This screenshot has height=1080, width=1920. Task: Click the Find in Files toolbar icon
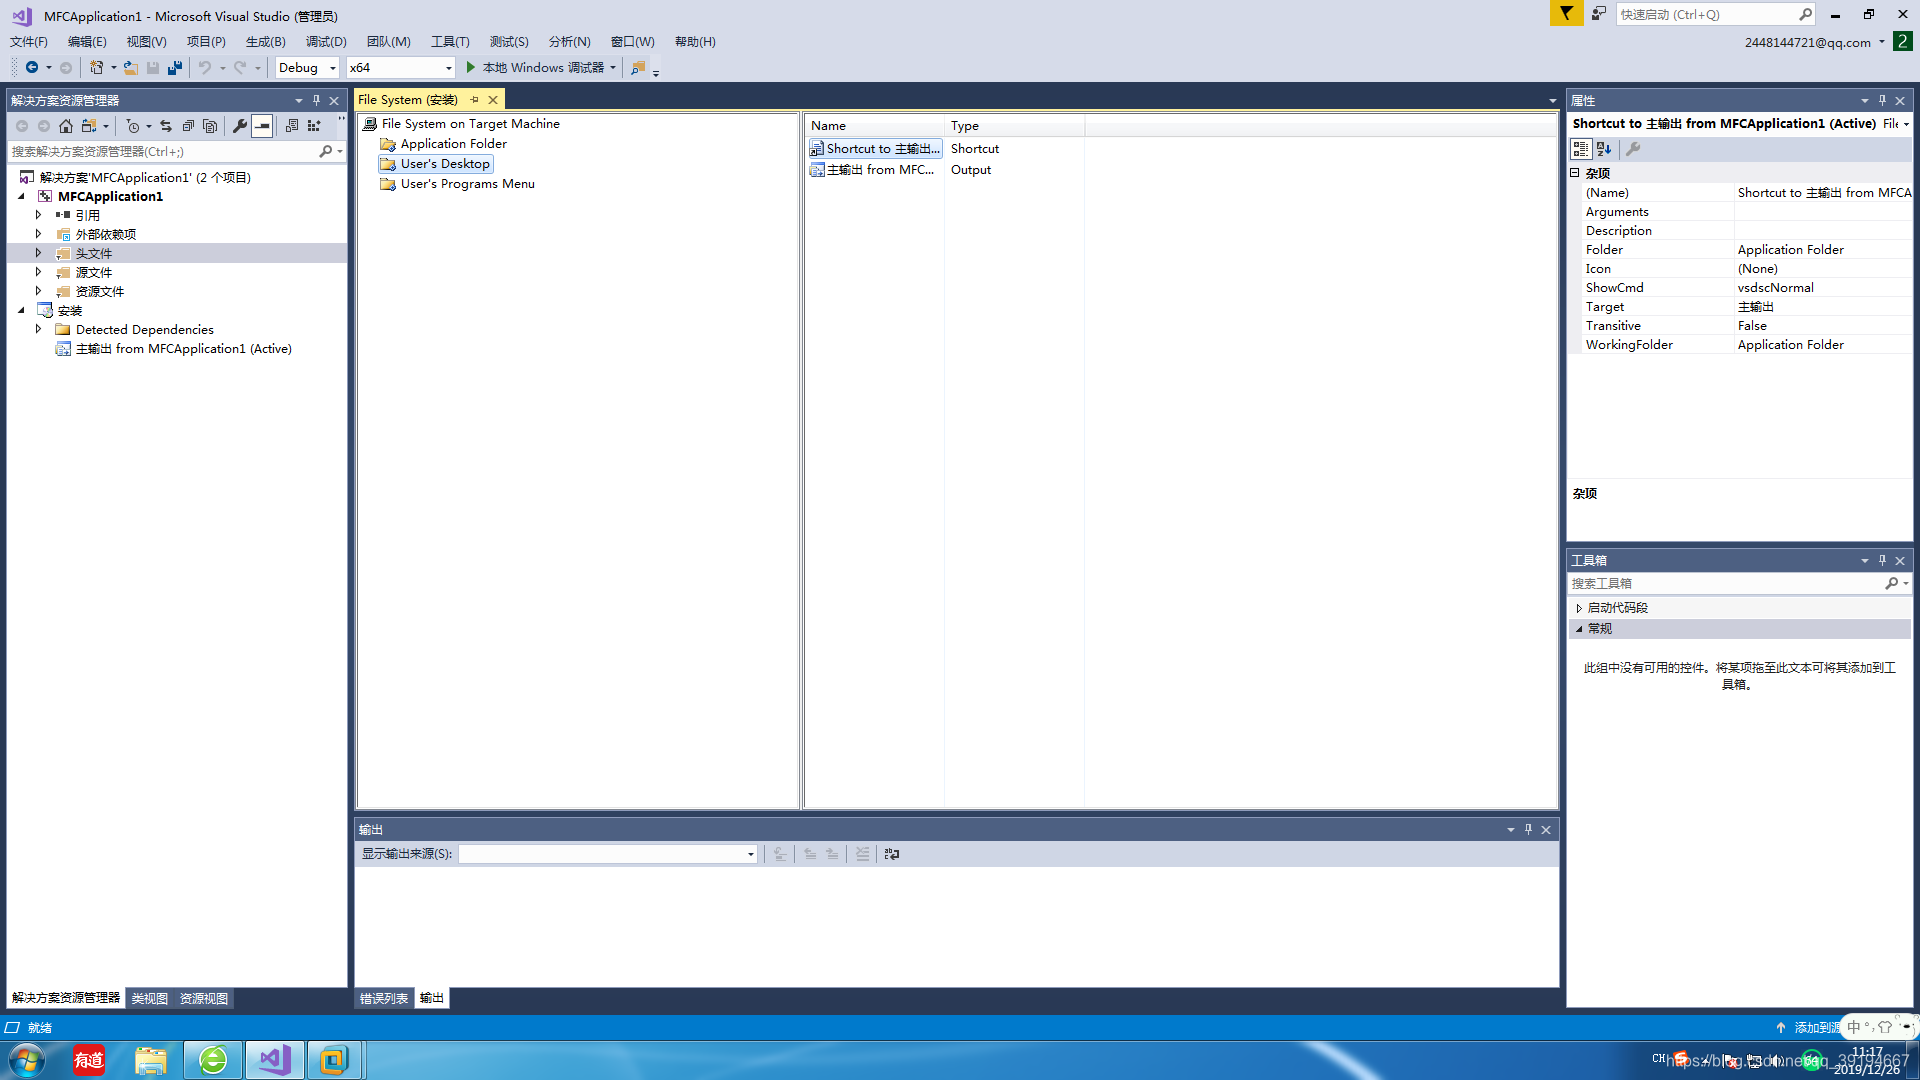637,68
